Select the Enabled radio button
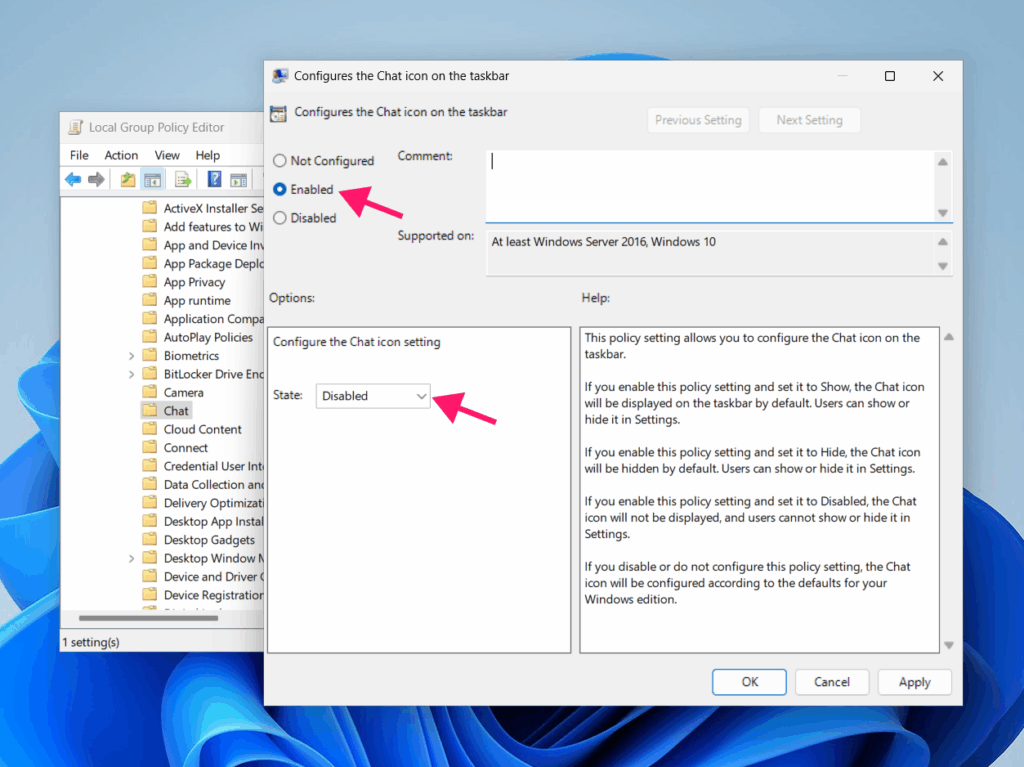Image resolution: width=1024 pixels, height=767 pixels. click(x=280, y=189)
